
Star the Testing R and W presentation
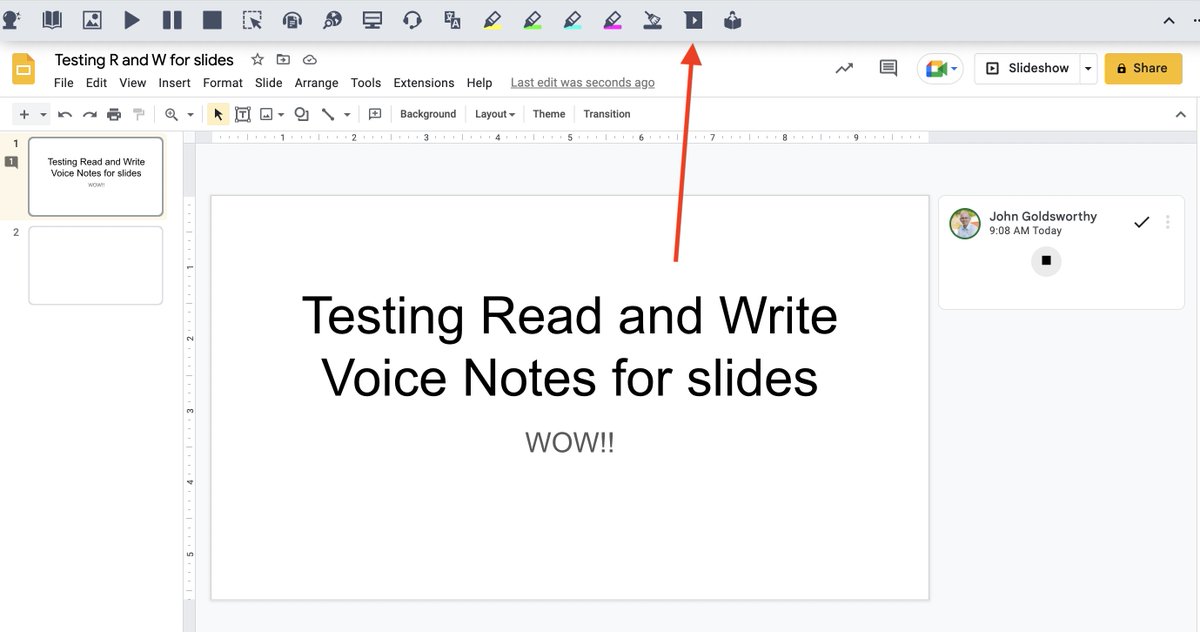257,59
